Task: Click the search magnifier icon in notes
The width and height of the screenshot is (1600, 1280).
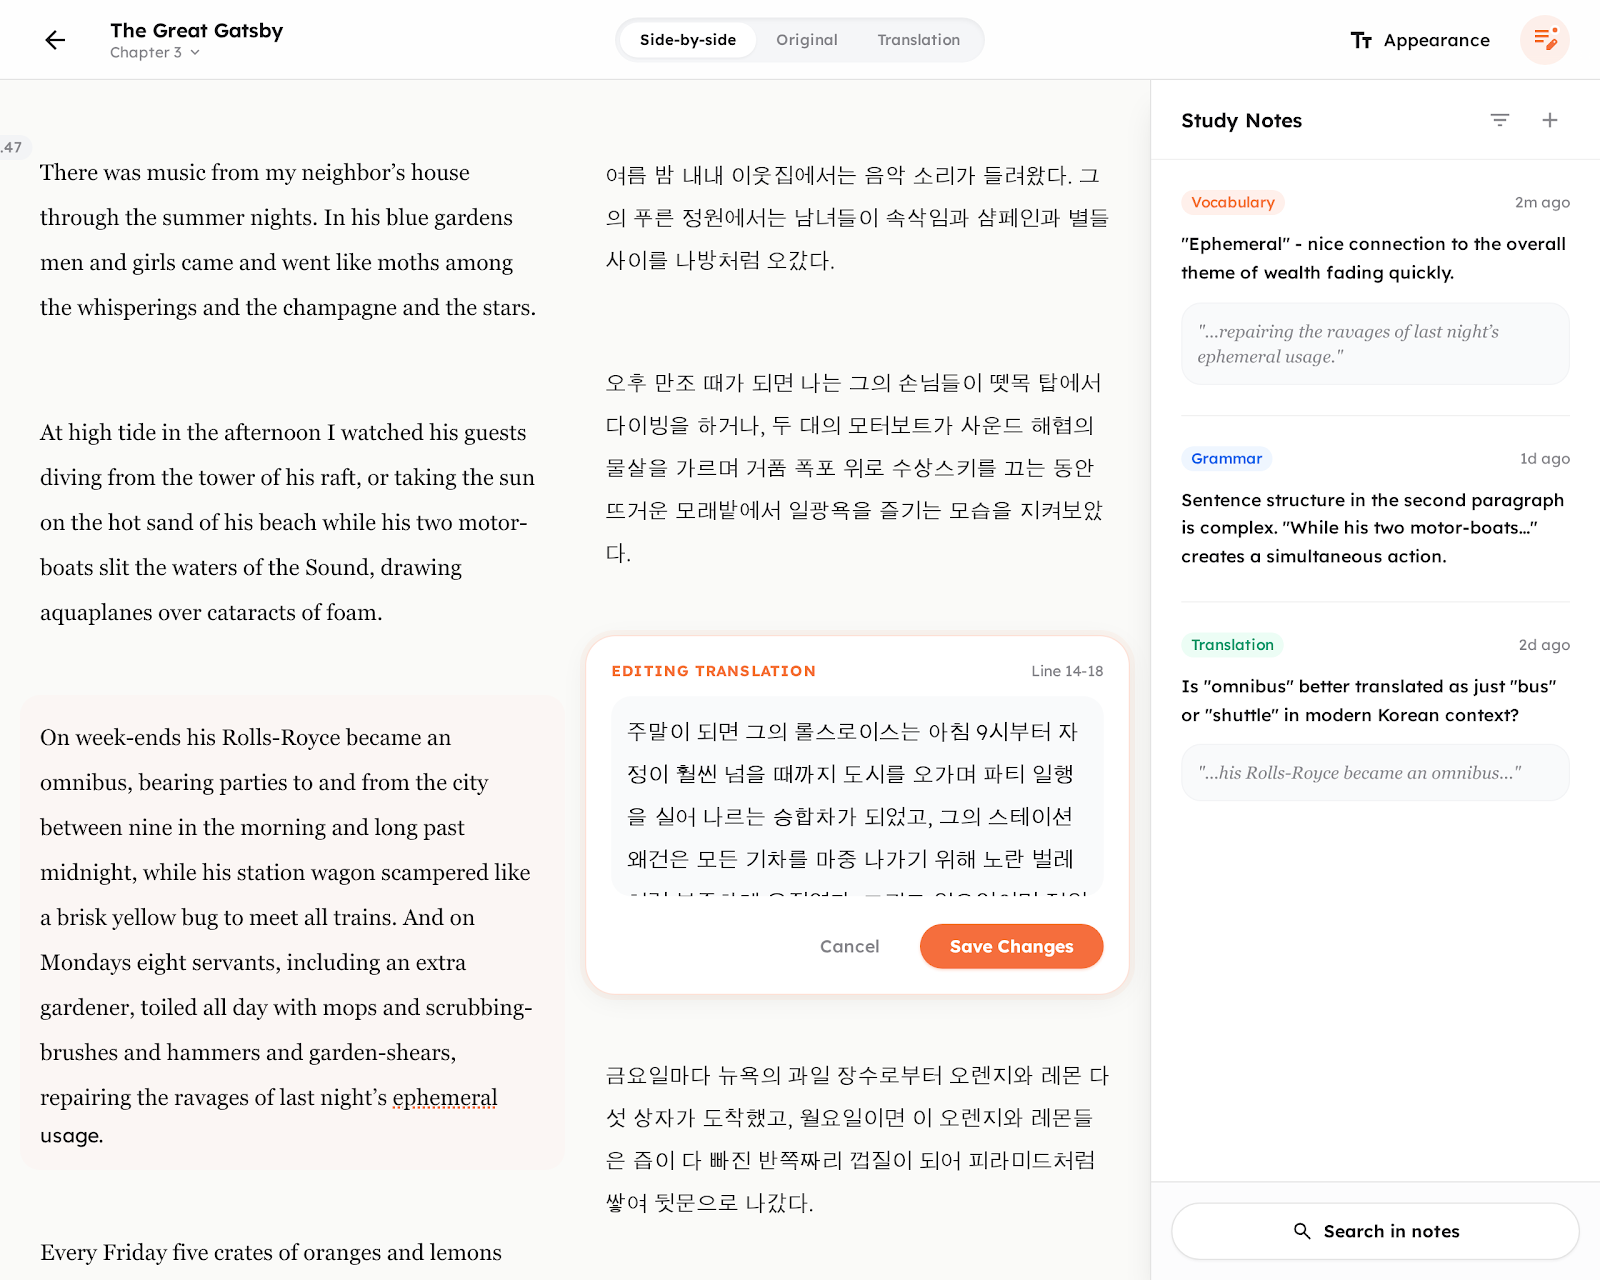Action: coord(1302,1231)
